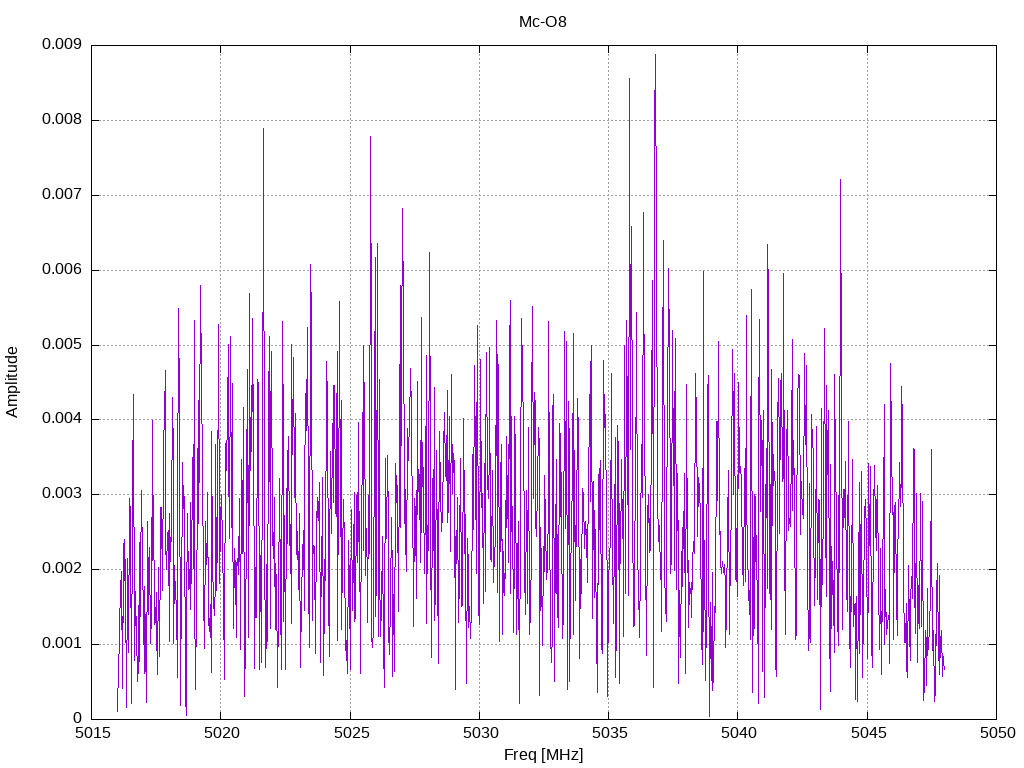Click the 5030 x-axis tick label
The width and height of the screenshot is (1024, 768).
(x=480, y=733)
